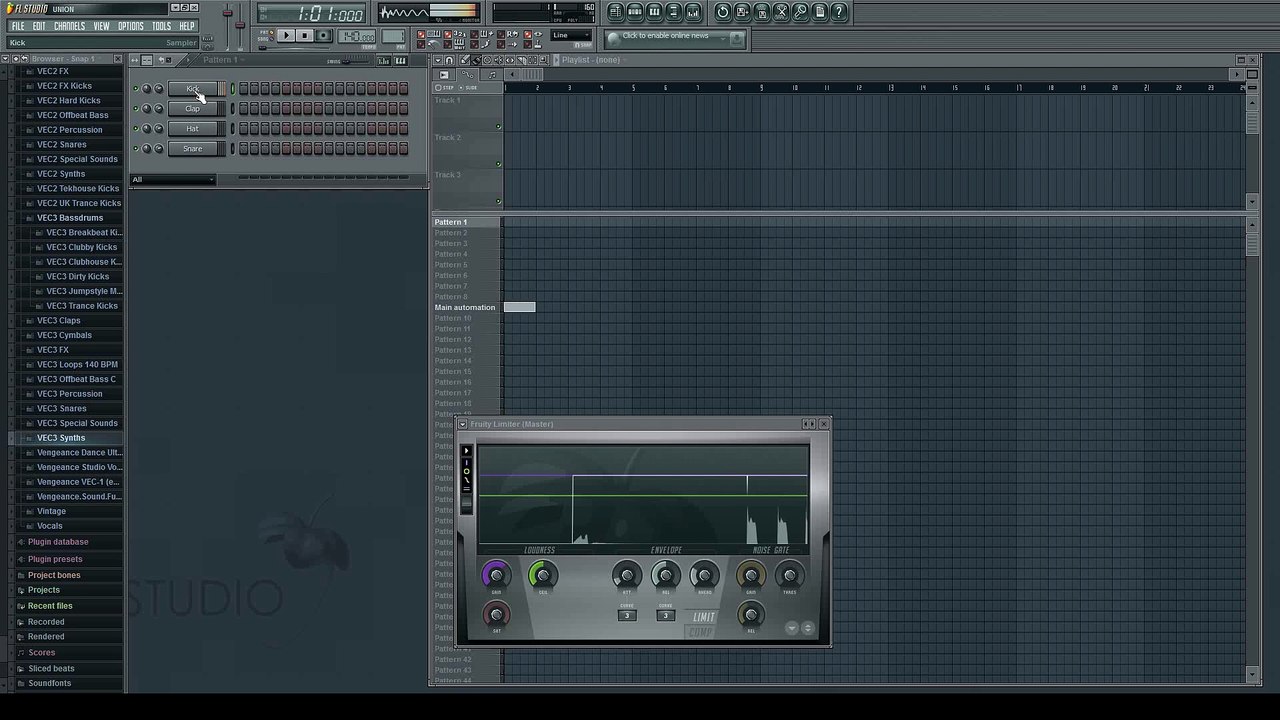Select the VEC3 Synths browser folder
Viewport: 1280px width, 720px height.
[x=61, y=438]
